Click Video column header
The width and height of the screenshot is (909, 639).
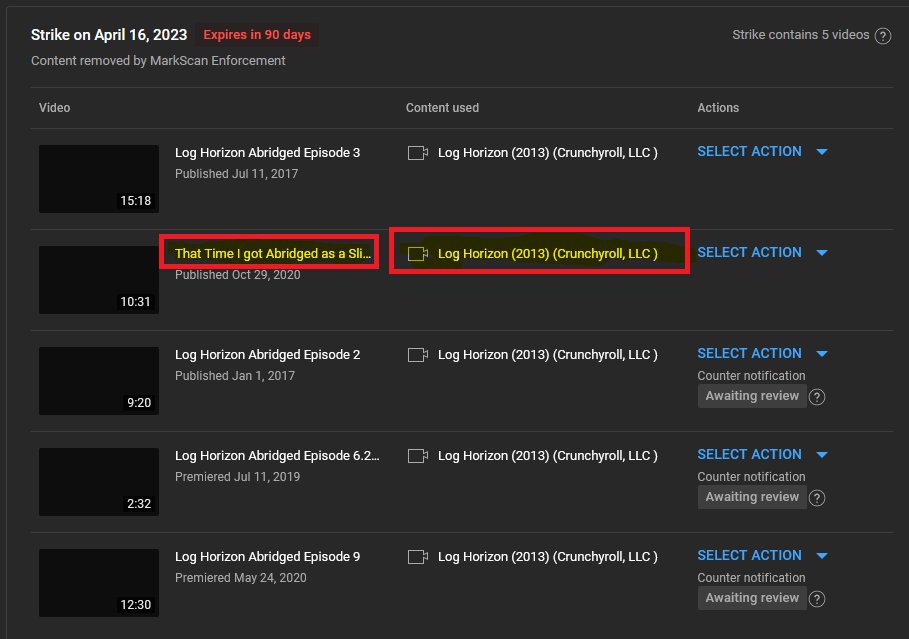click(x=54, y=108)
